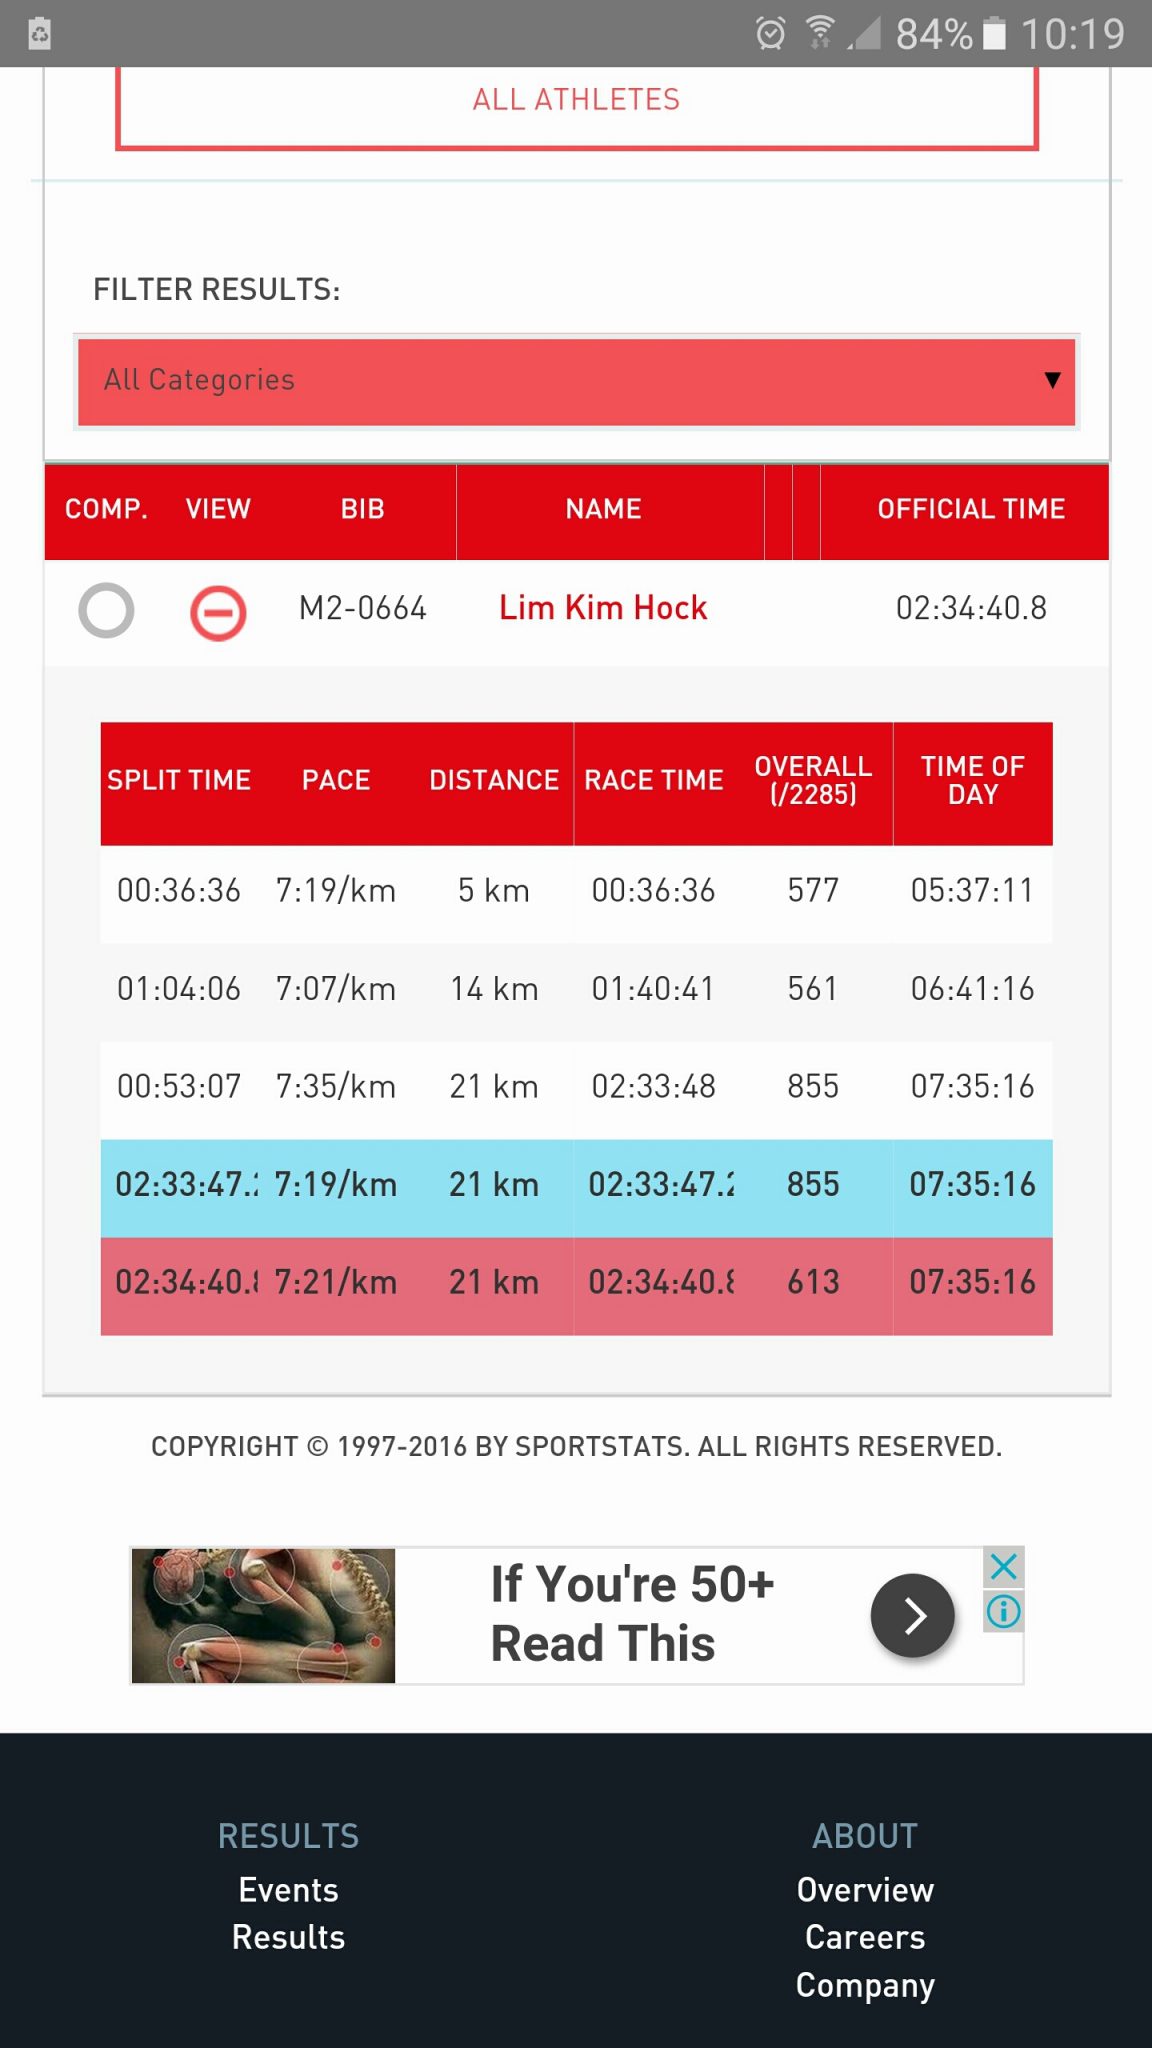Tap the battery icon in status bar
This screenshot has width=1152, height=2048.
tap(994, 34)
